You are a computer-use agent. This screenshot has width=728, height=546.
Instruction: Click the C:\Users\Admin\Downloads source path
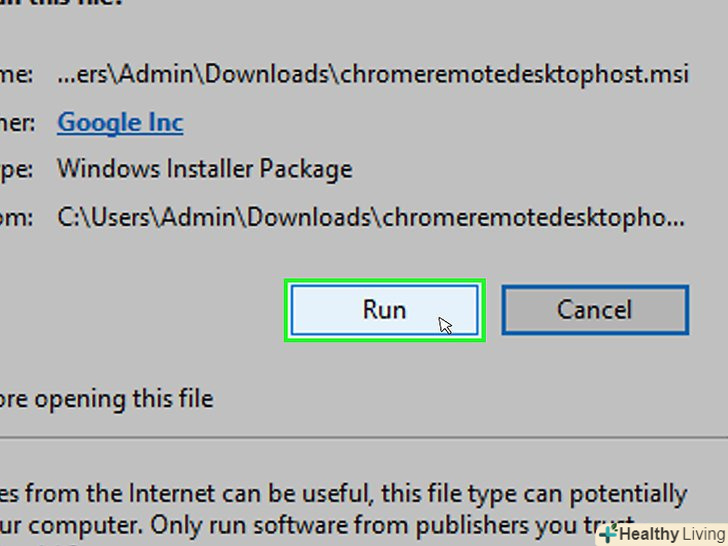click(x=370, y=217)
